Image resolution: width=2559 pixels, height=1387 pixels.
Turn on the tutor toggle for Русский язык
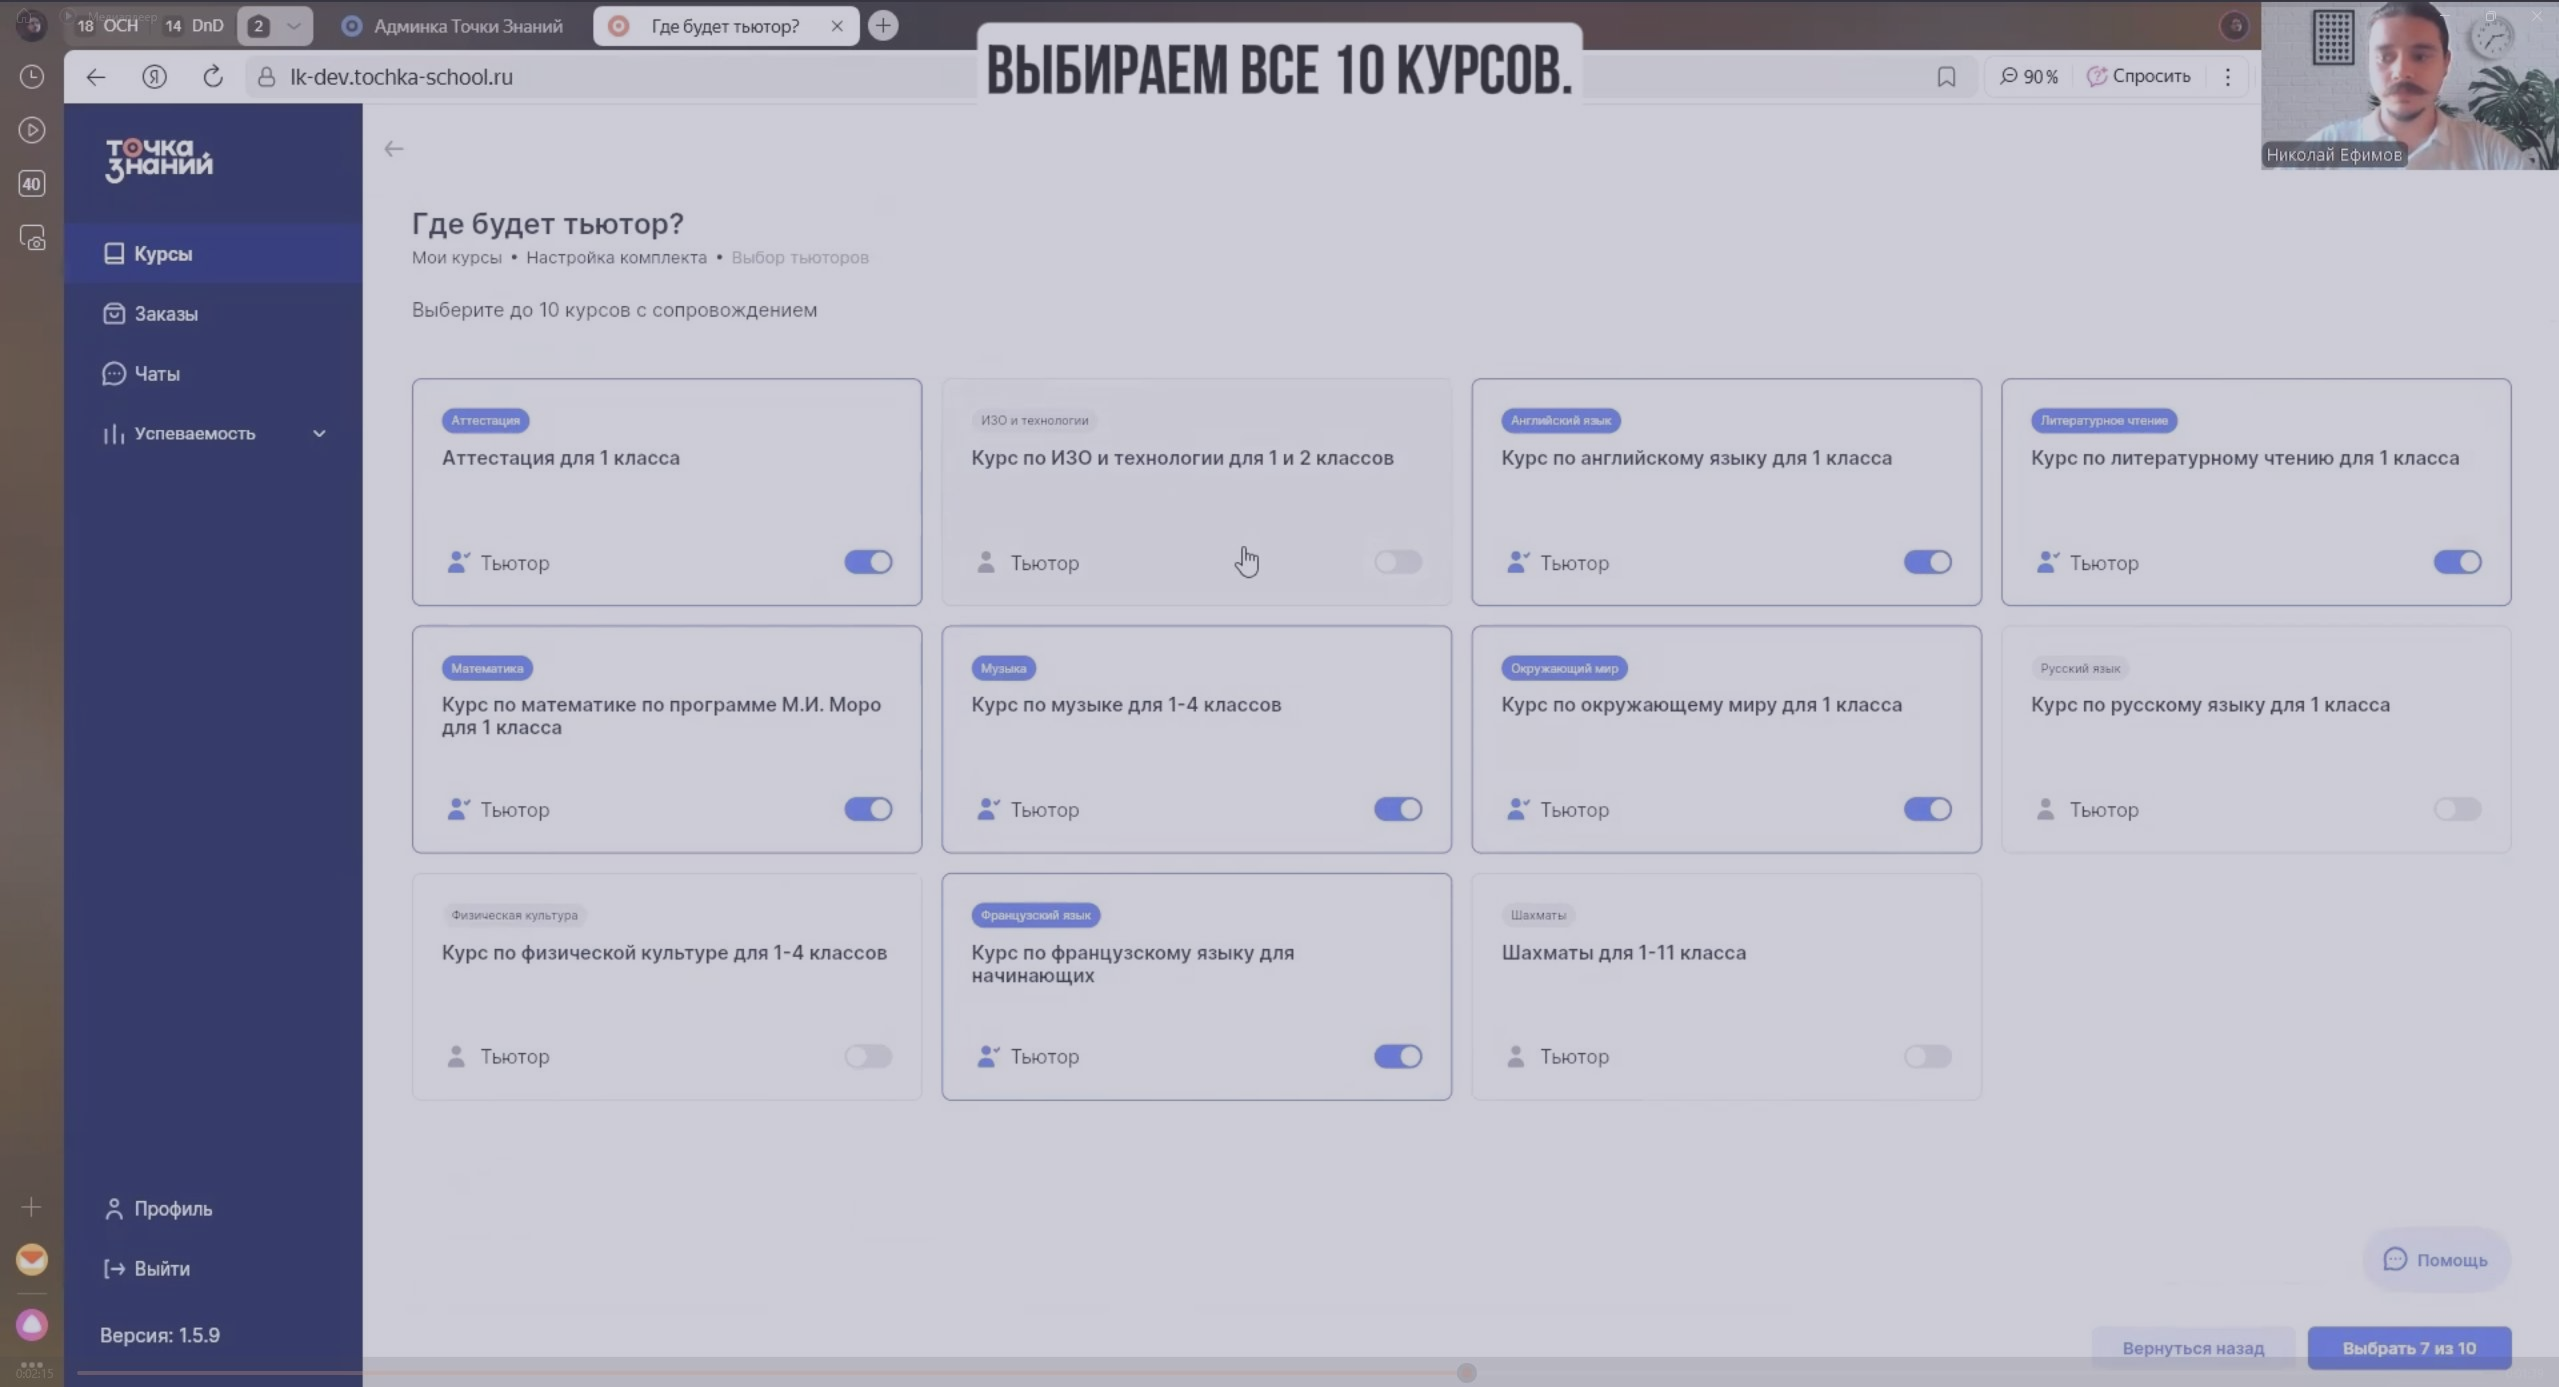(x=2457, y=809)
